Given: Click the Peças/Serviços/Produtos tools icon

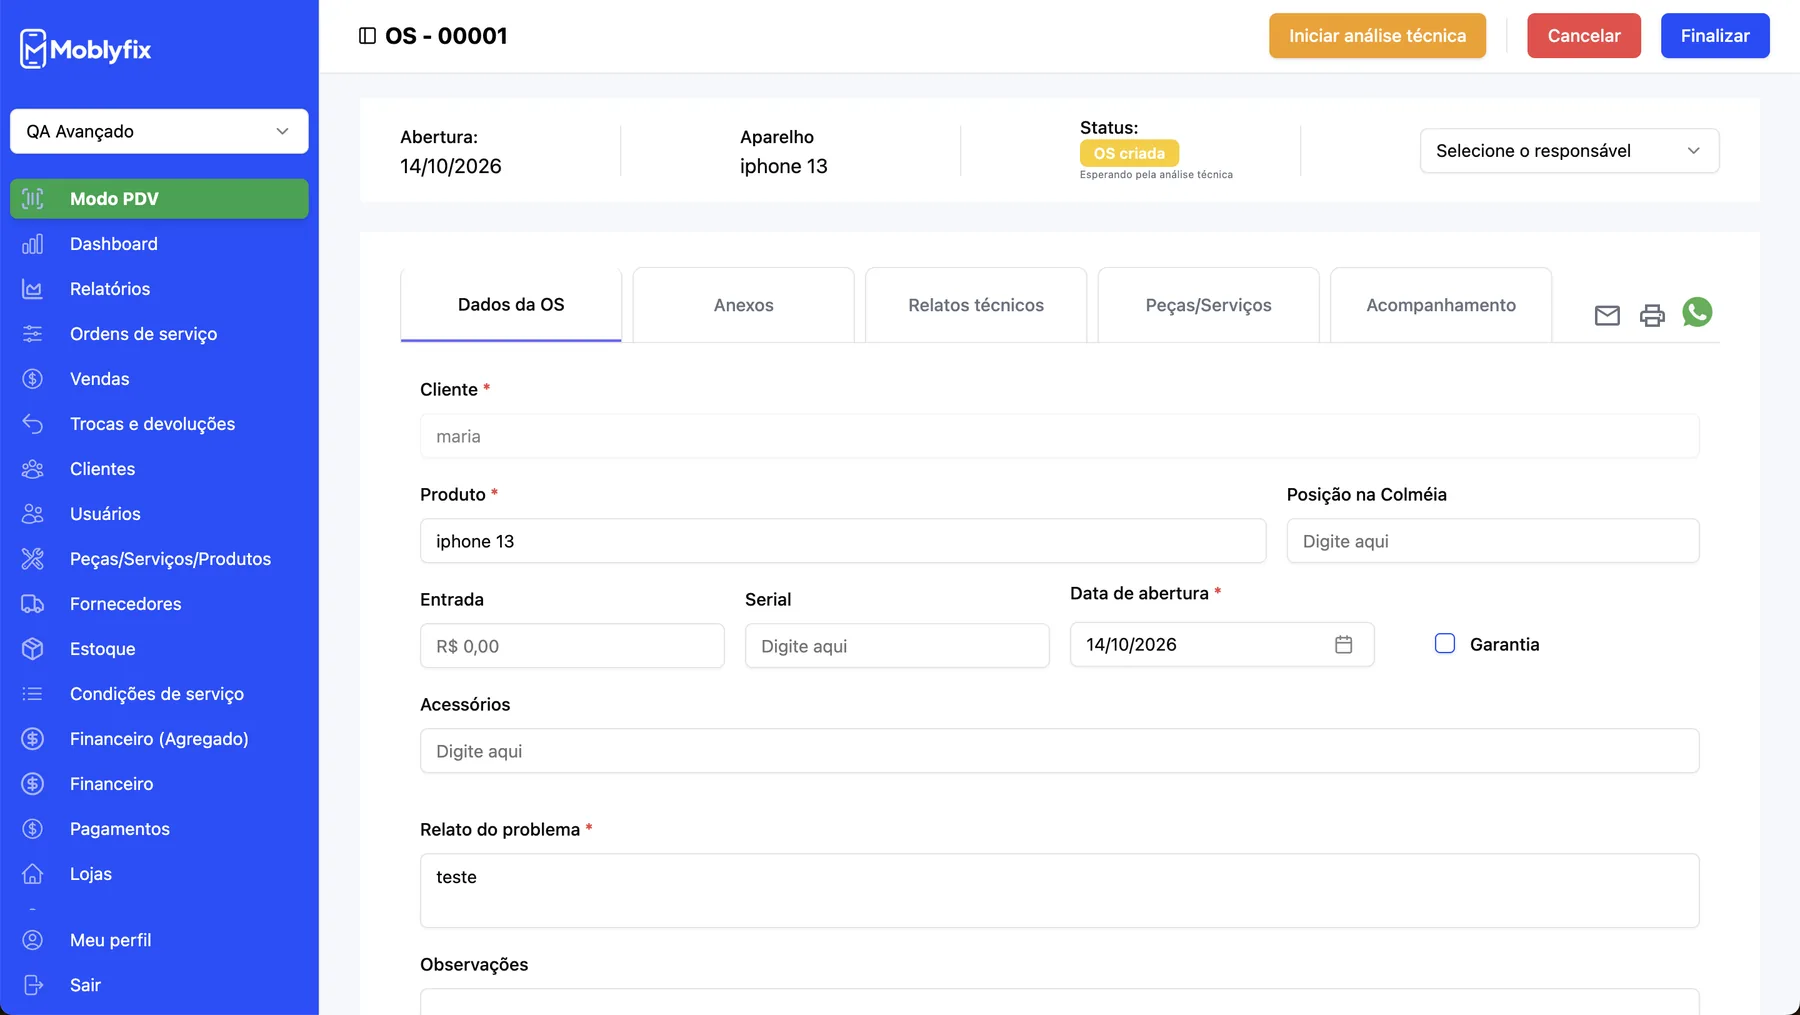Looking at the screenshot, I should tap(33, 559).
